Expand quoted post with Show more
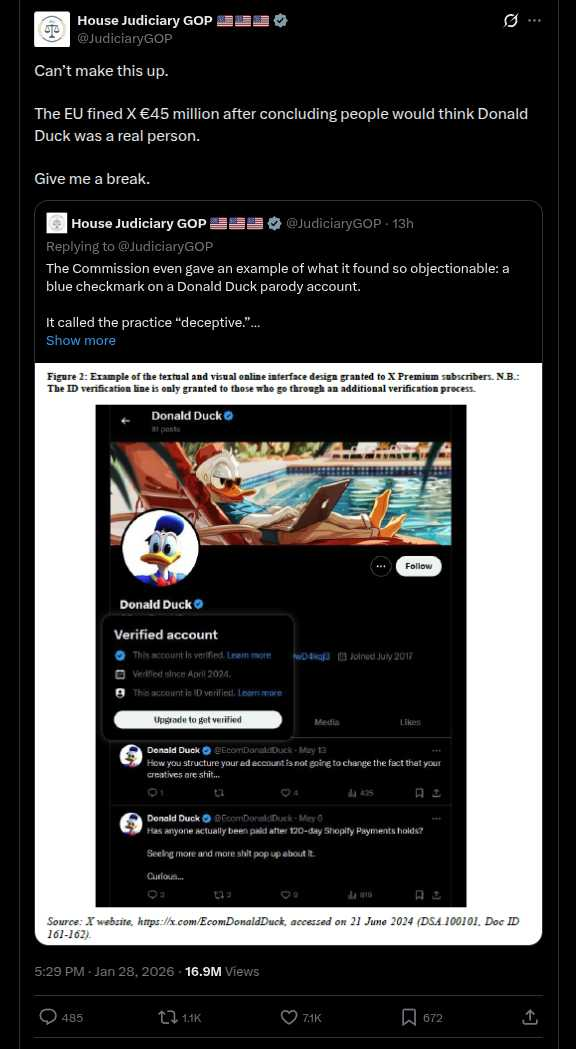 click(x=81, y=341)
